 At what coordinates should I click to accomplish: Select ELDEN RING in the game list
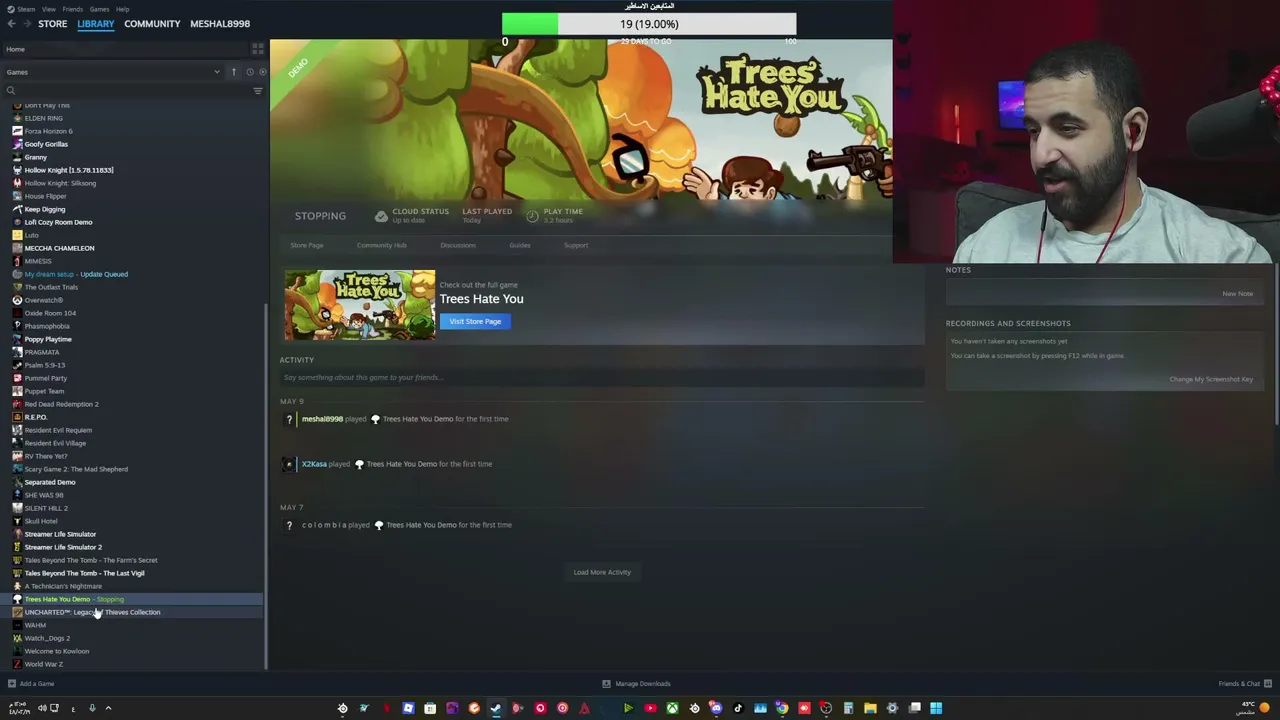coord(43,118)
